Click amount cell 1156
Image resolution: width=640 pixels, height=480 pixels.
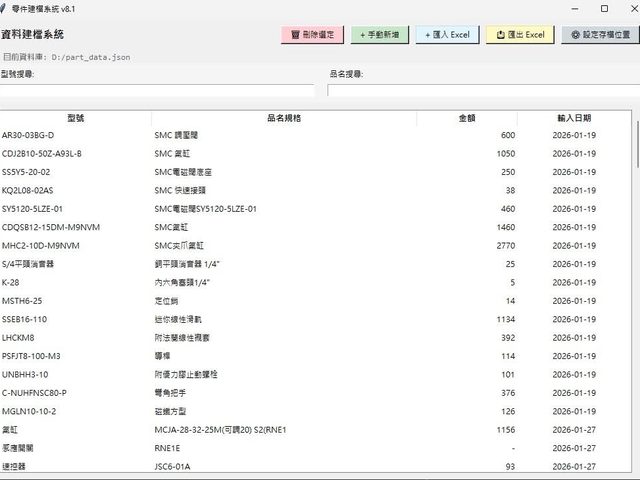click(506, 430)
